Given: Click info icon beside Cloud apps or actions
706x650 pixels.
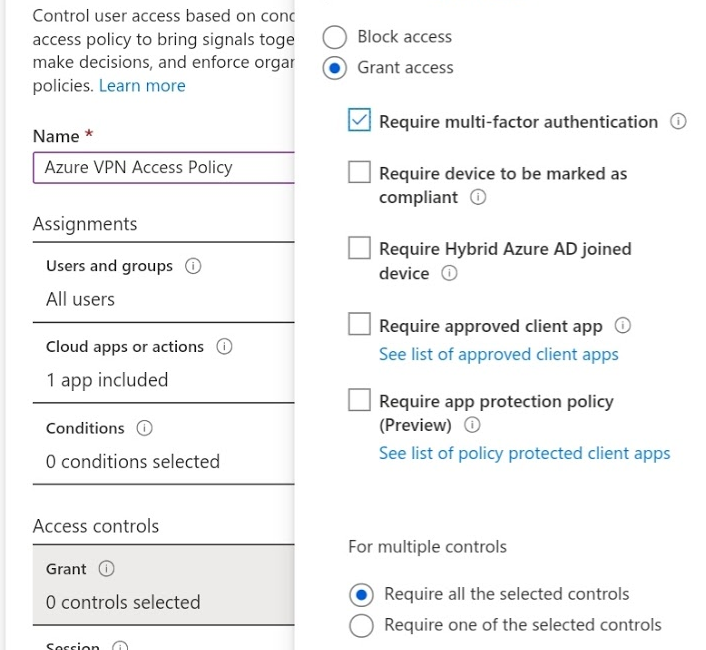Looking at the screenshot, I should click(224, 347).
